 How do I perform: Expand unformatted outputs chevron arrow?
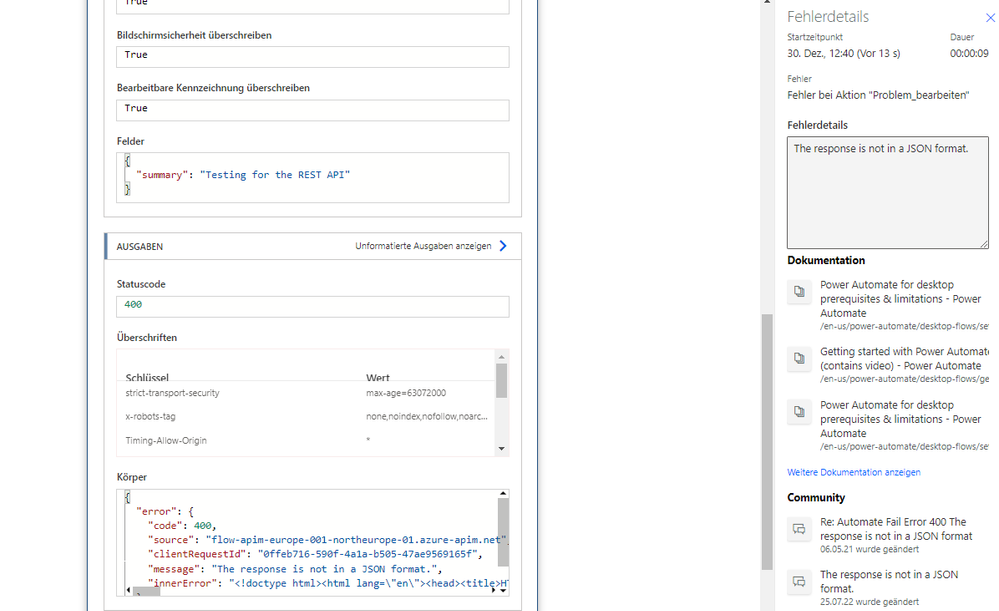click(503, 246)
